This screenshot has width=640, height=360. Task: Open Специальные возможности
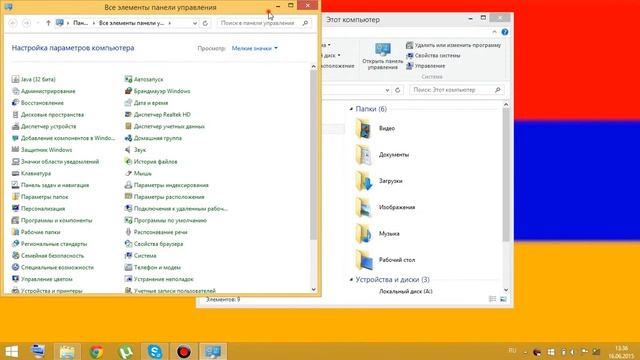53,267
